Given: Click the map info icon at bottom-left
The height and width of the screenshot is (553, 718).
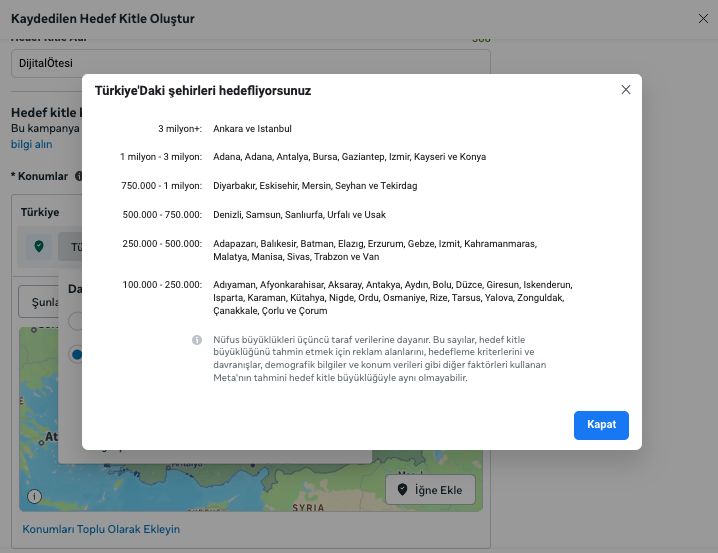Looking at the screenshot, I should (x=35, y=496).
